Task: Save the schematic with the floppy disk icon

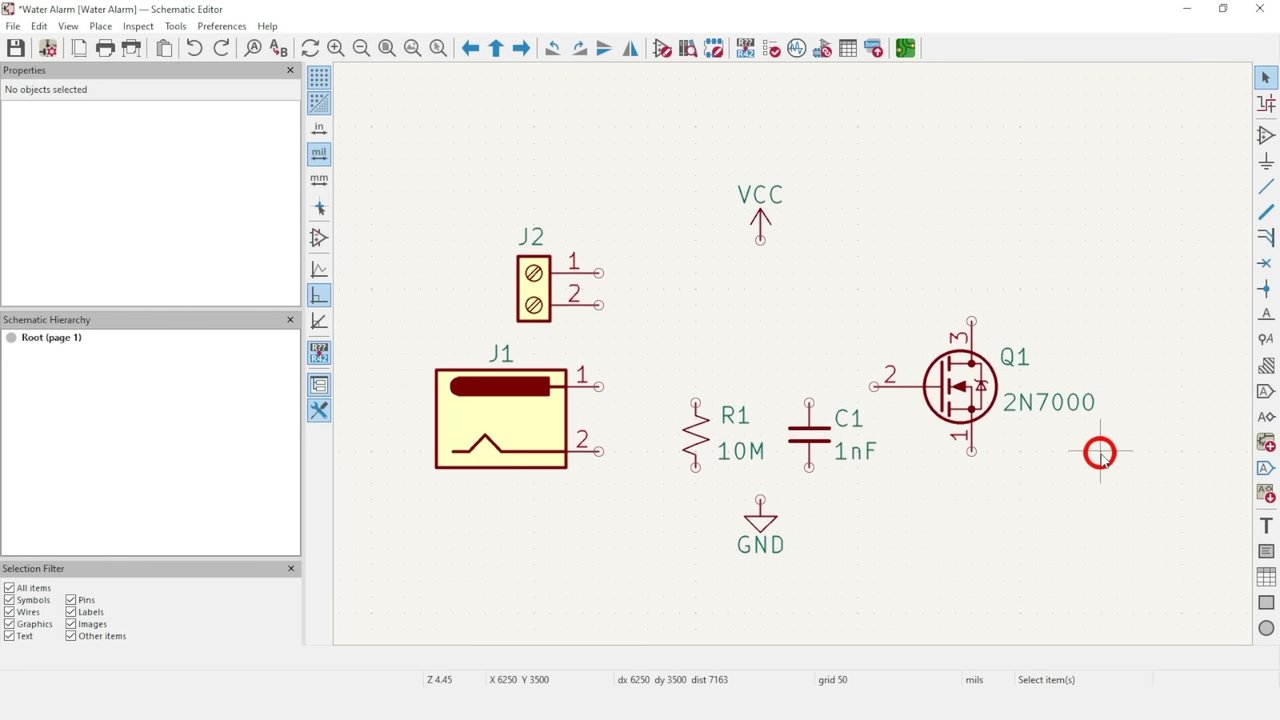Action: pyautogui.click(x=16, y=48)
